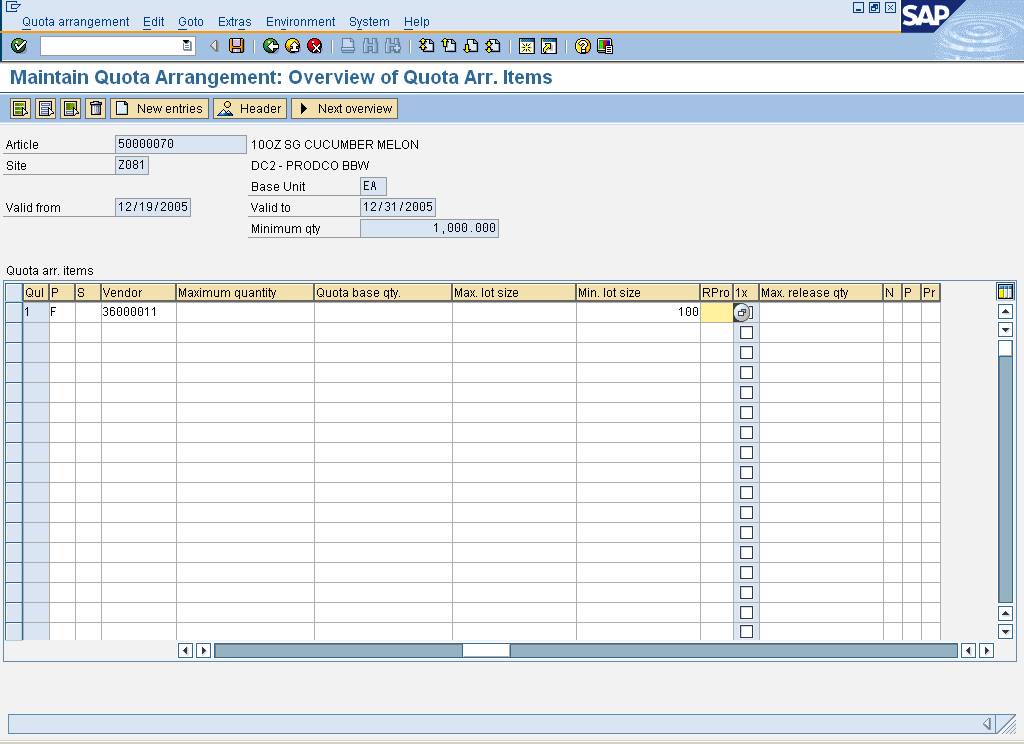Click the Print icon in the toolbar

[348, 46]
